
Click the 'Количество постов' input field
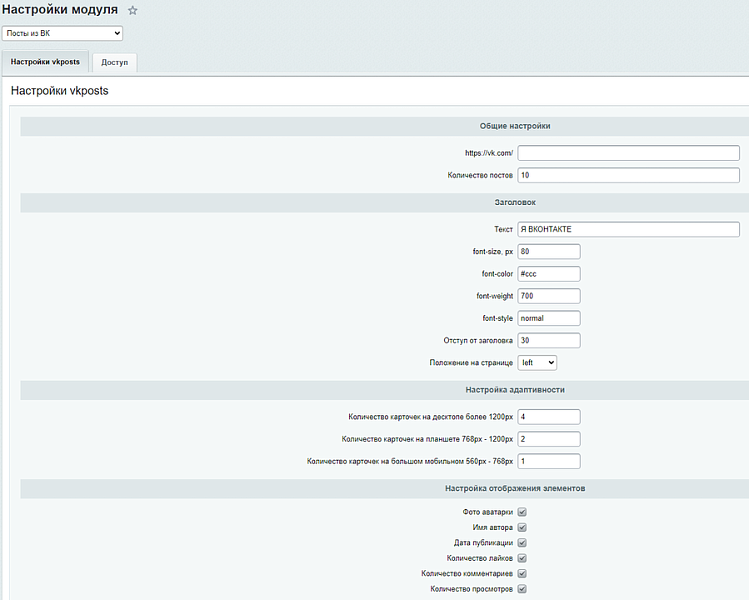[x=628, y=175]
